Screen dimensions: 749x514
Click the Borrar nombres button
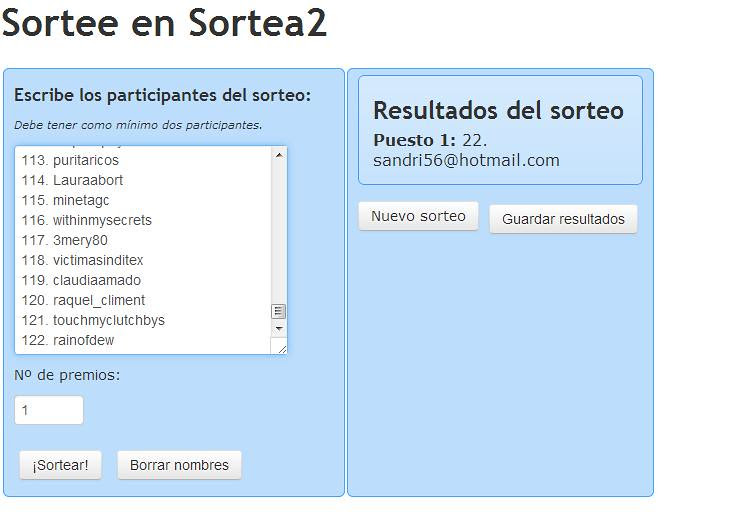tap(179, 465)
